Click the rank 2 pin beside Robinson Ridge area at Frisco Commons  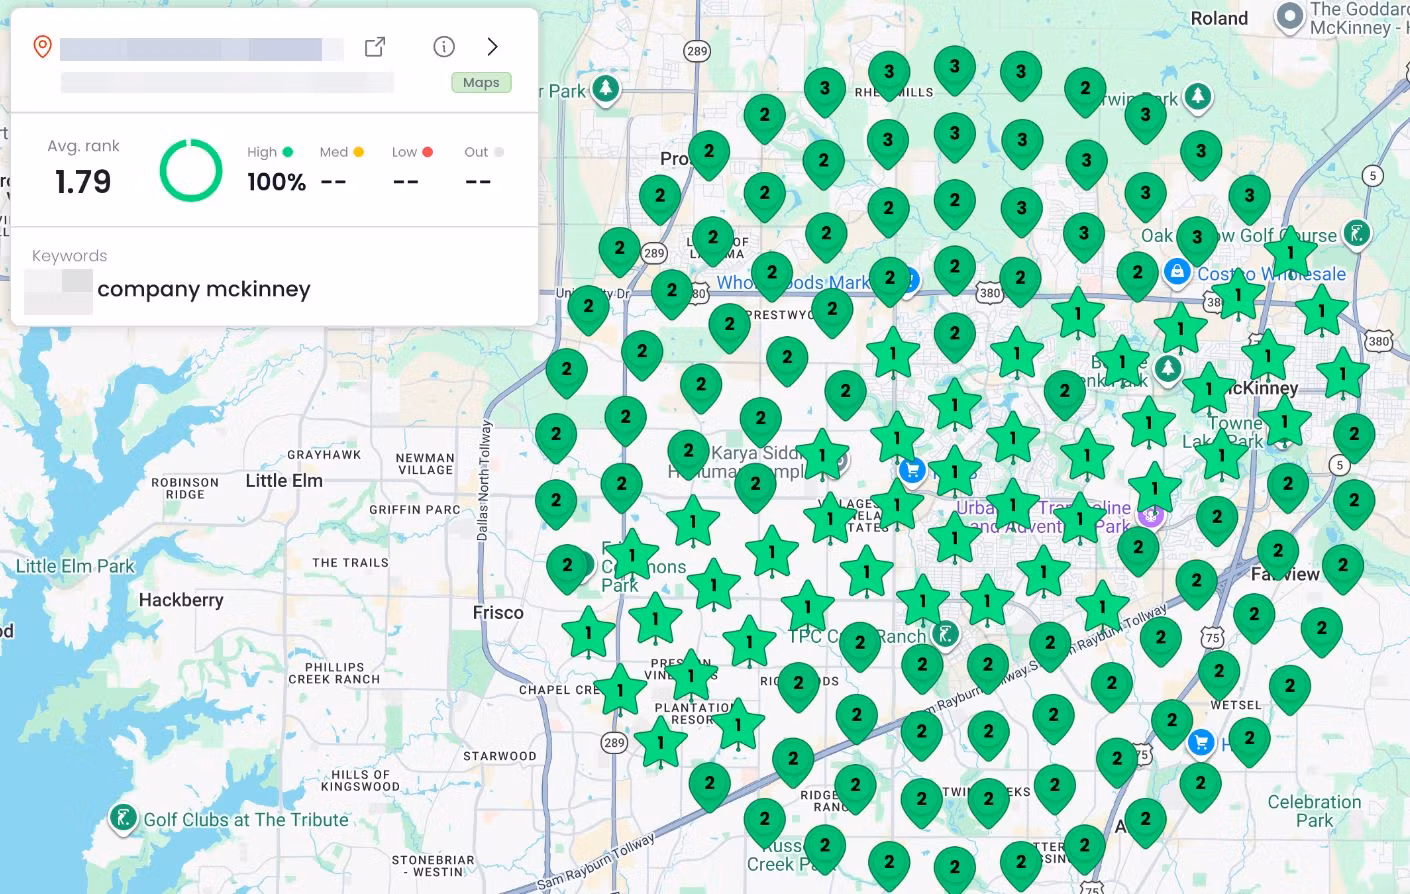coord(567,568)
